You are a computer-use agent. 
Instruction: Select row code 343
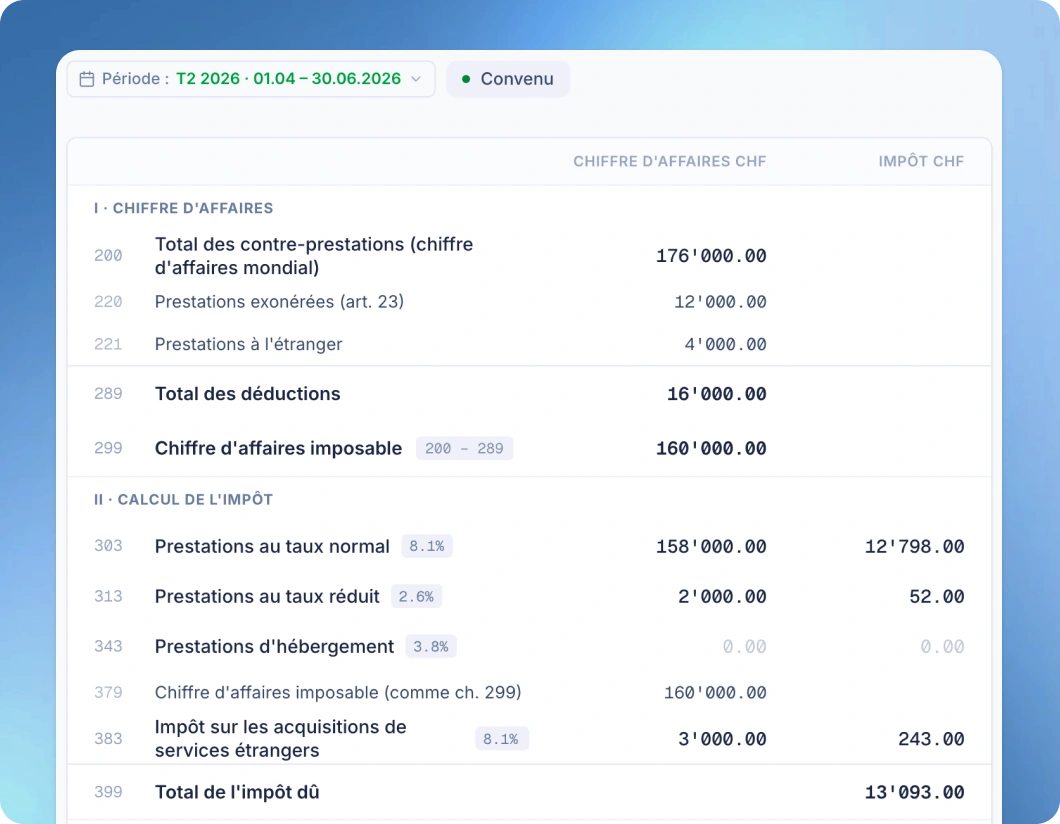(108, 646)
